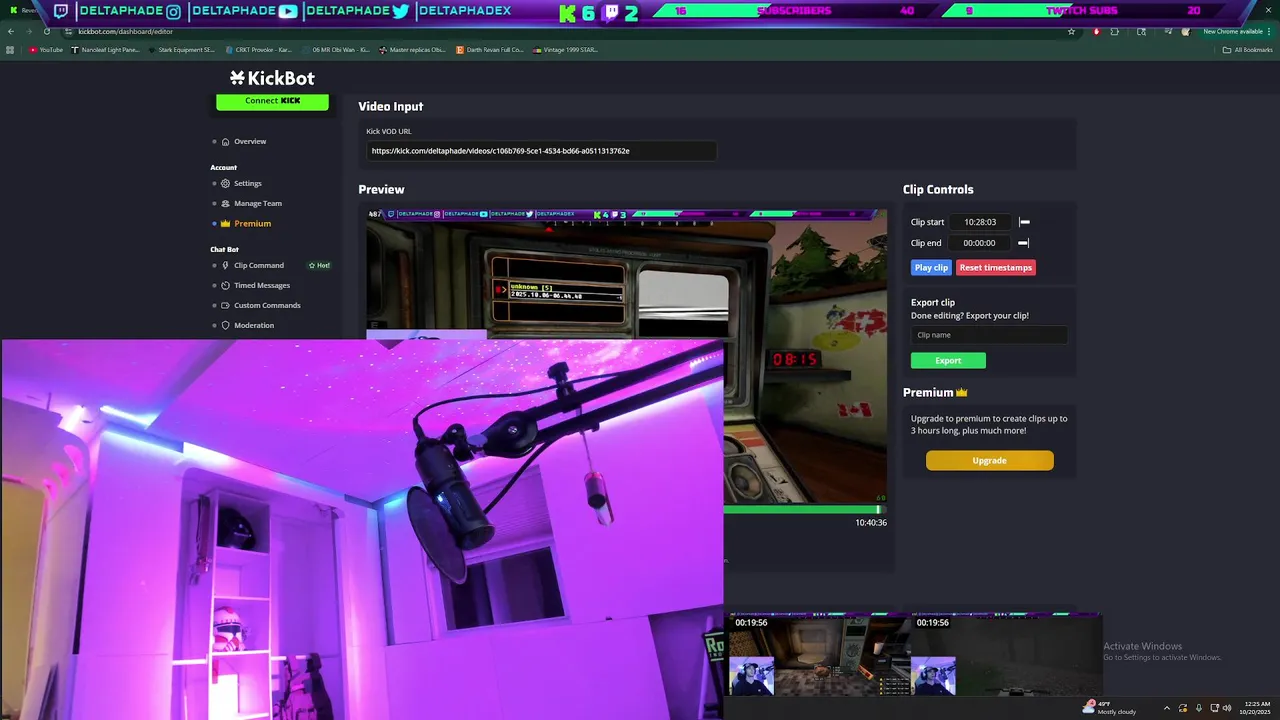Select the second 00:19:56 thumbnail
The height and width of the screenshot is (720, 1280).
pyautogui.click(x=1006, y=655)
